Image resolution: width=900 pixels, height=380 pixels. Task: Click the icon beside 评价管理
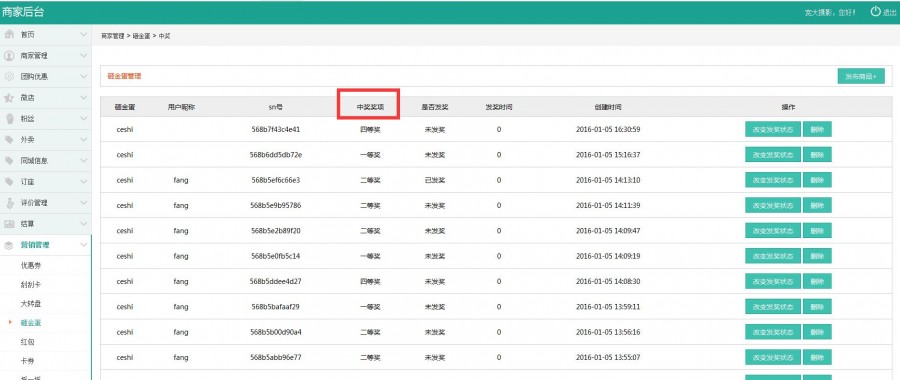point(9,203)
